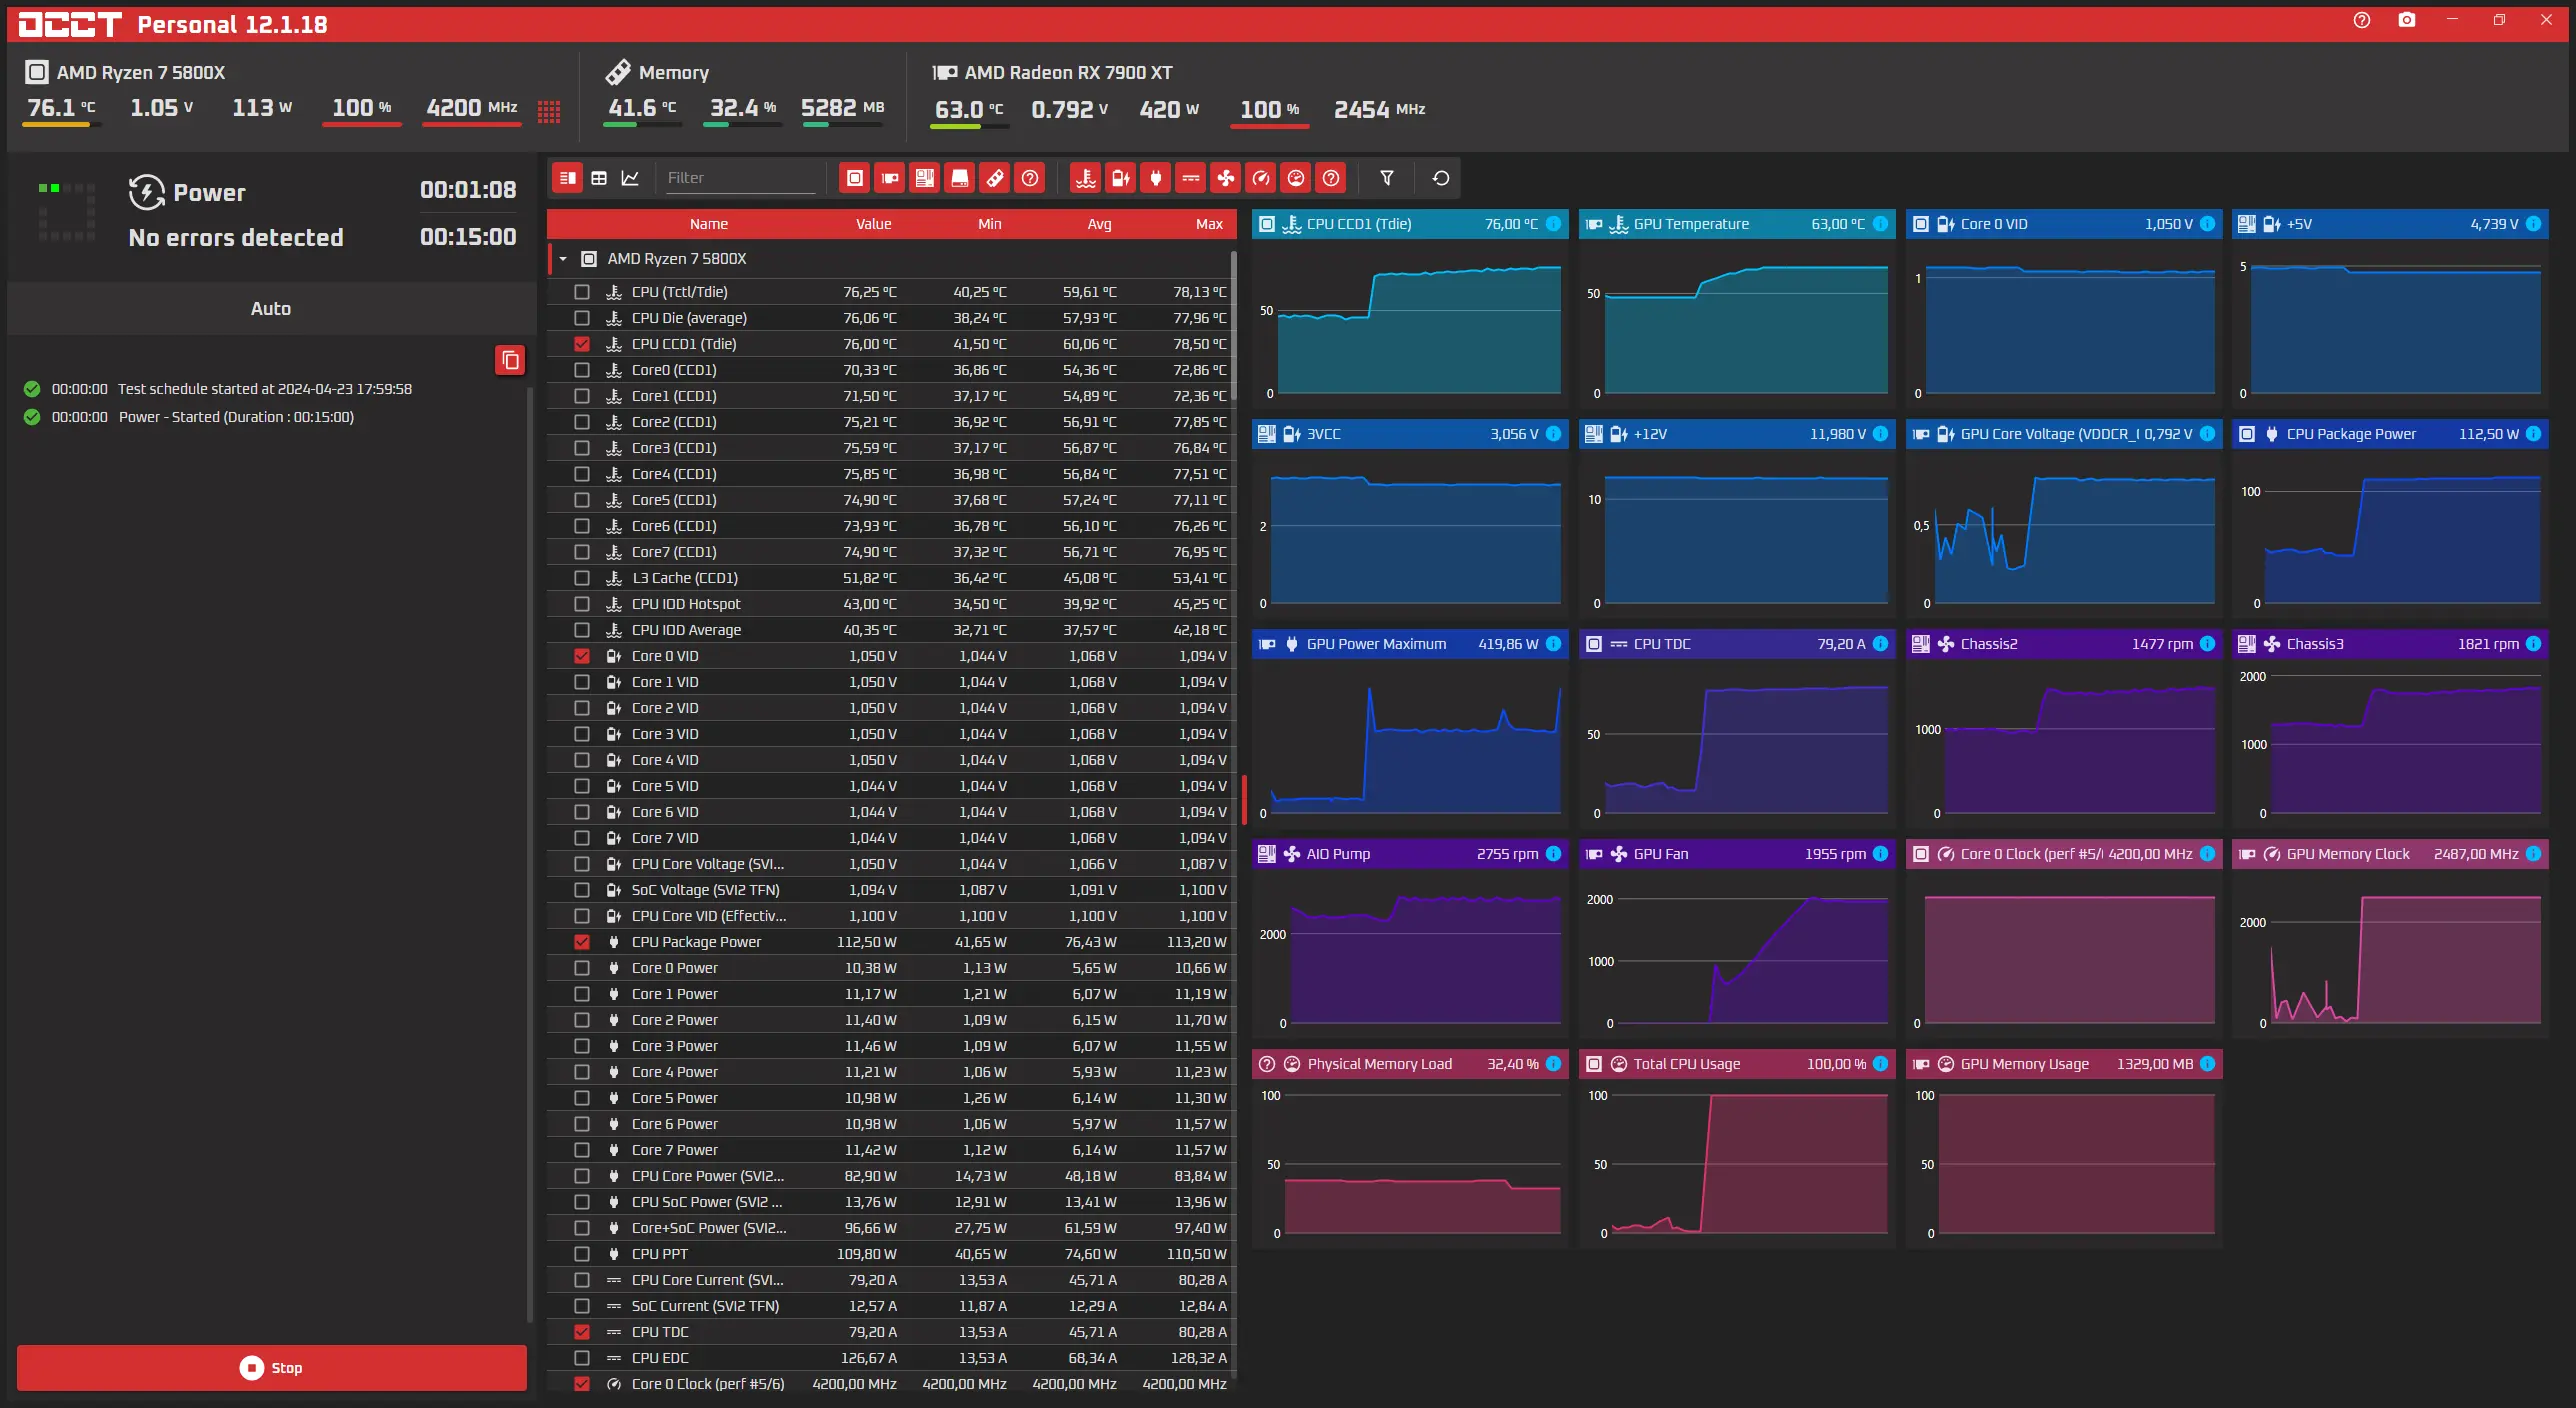This screenshot has height=1408, width=2576.
Task: Toggle the memory module device filter icon
Action: pyautogui.click(x=994, y=178)
